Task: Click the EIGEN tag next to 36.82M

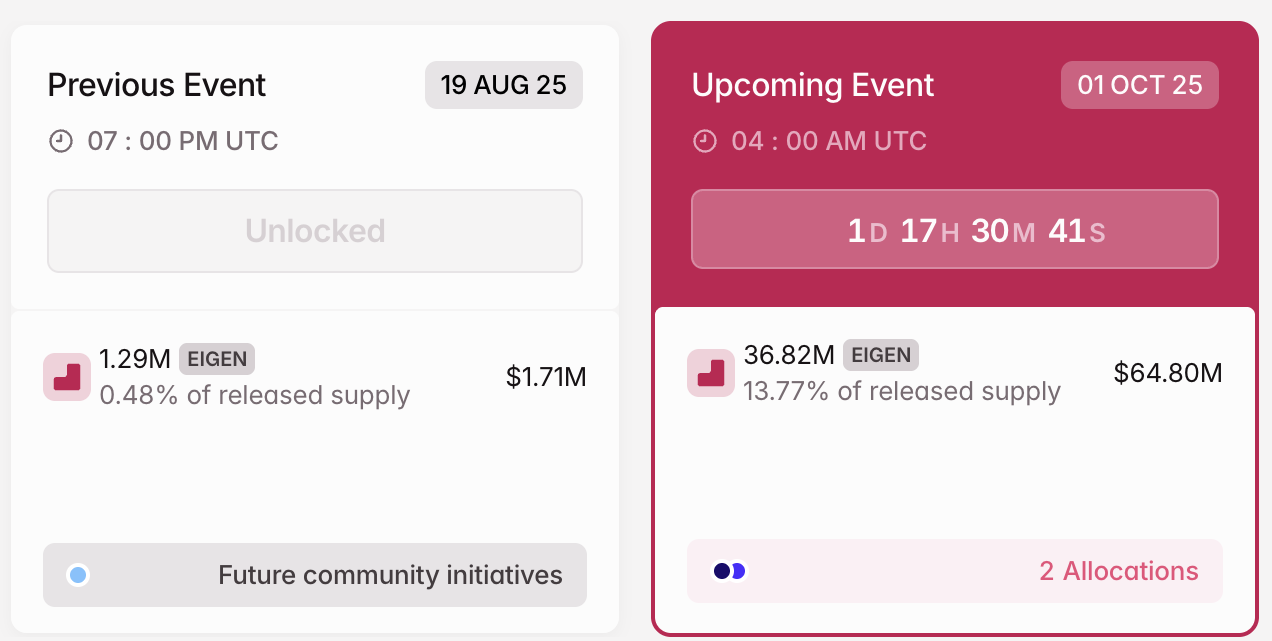Action: 880,354
